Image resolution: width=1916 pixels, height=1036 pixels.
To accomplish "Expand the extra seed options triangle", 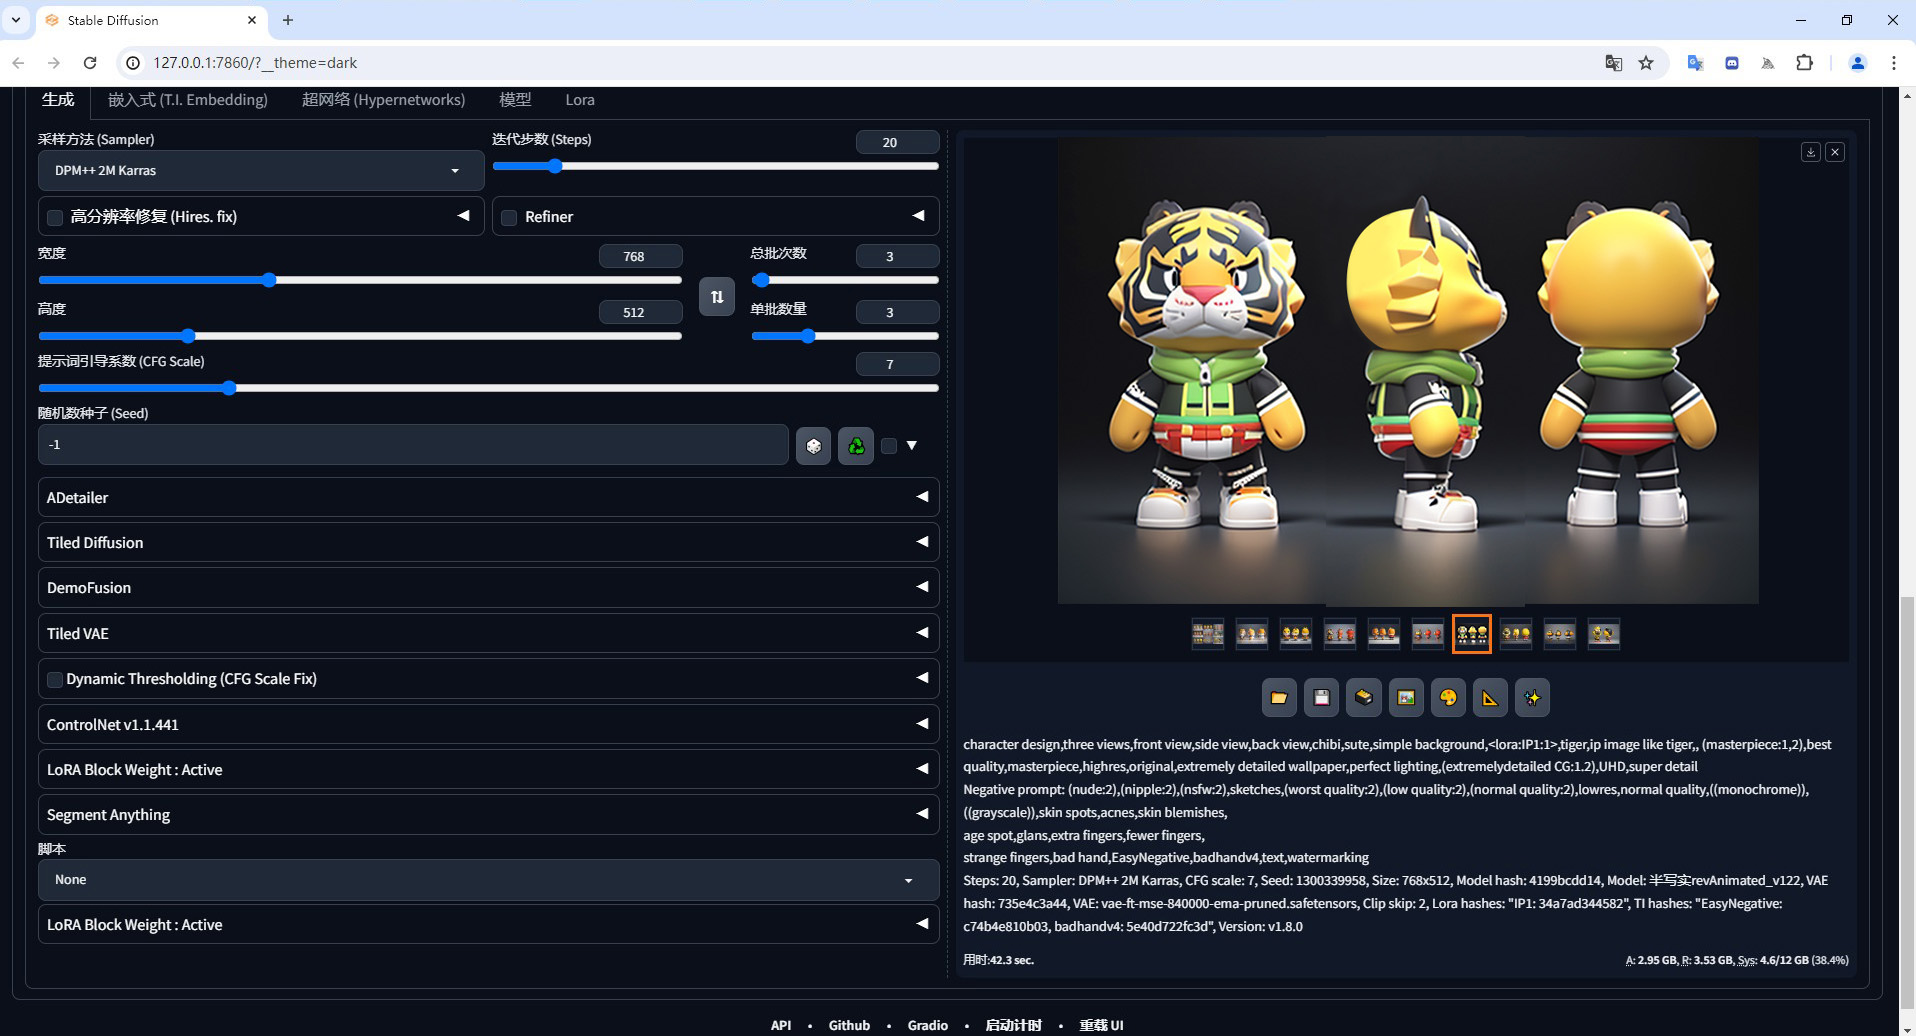I will 911,446.
